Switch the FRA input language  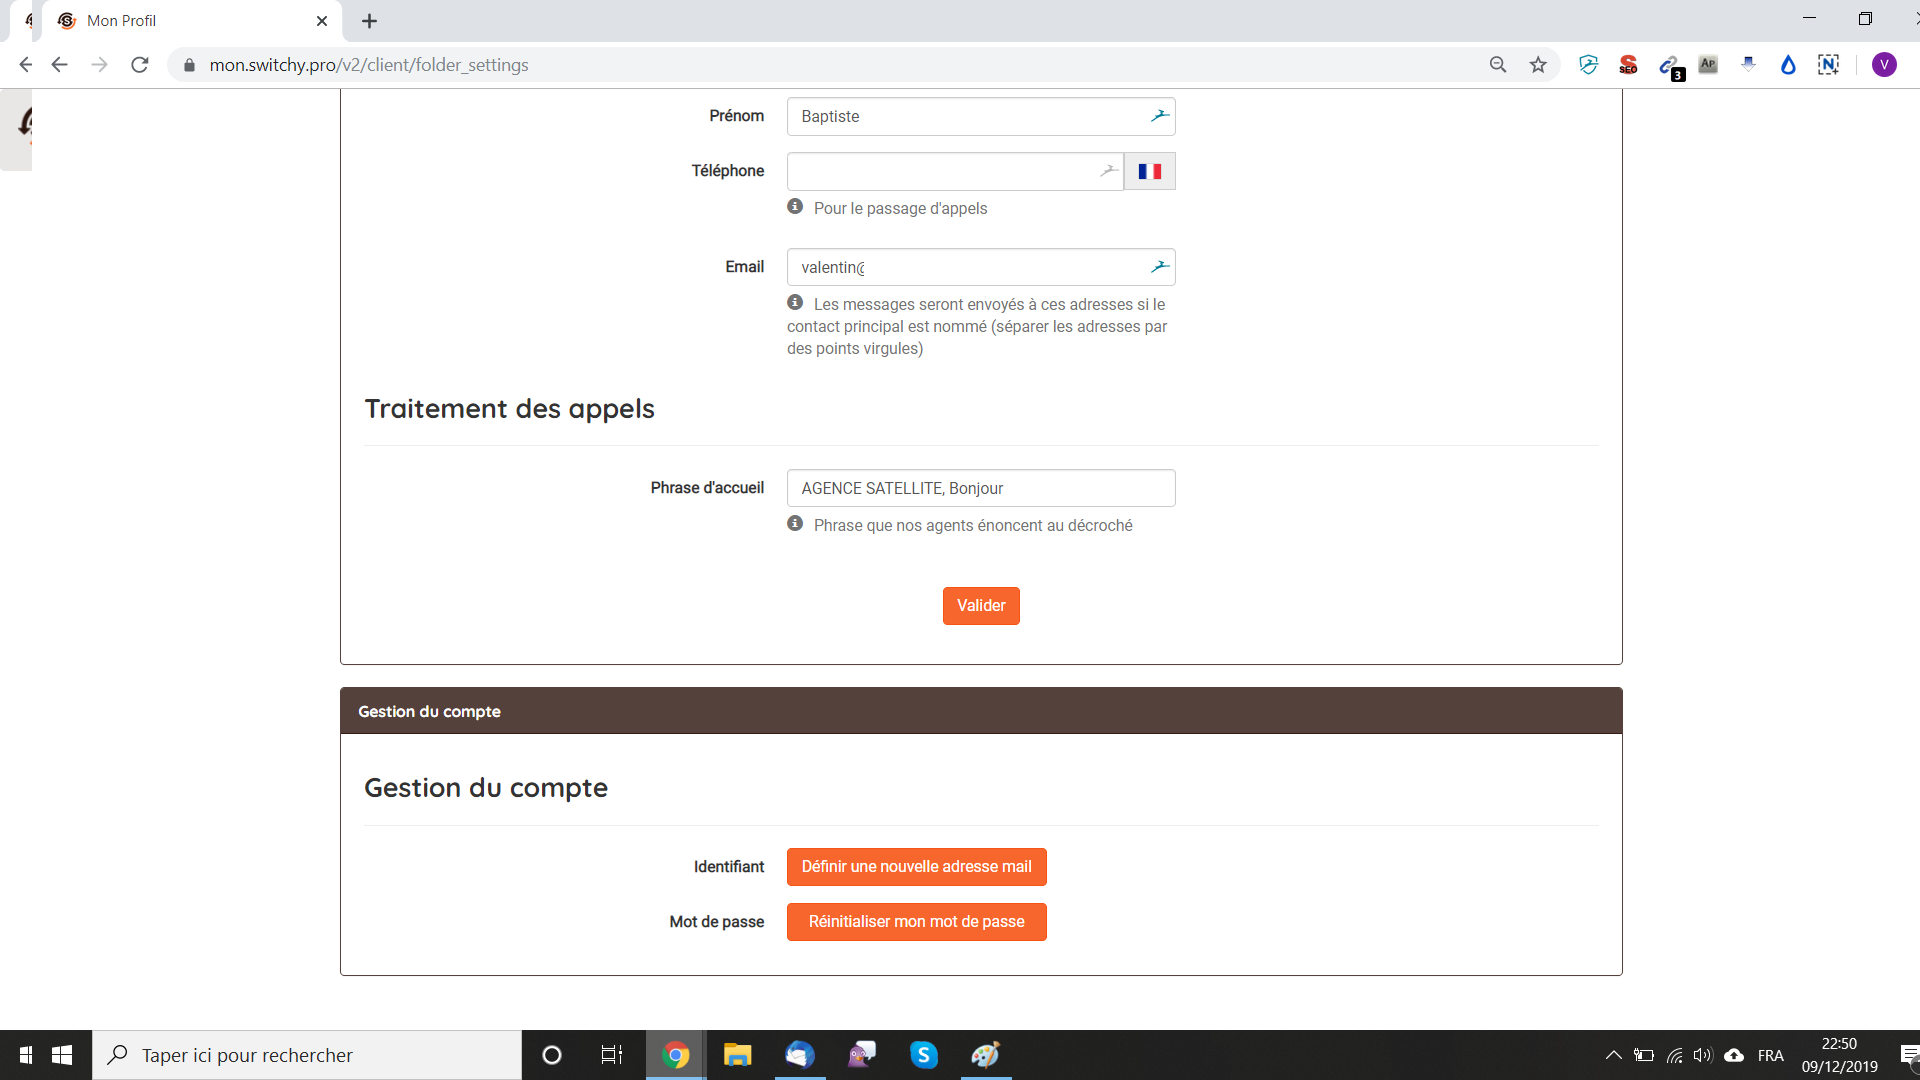click(x=1770, y=1055)
